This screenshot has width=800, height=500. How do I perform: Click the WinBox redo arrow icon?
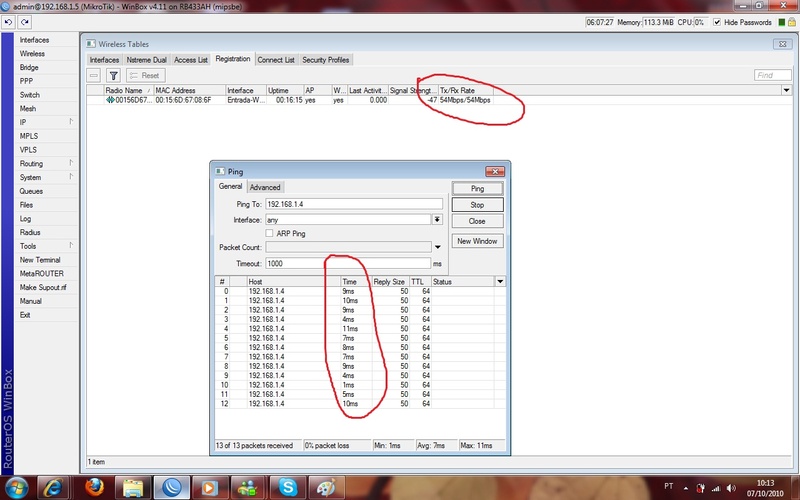[24, 22]
